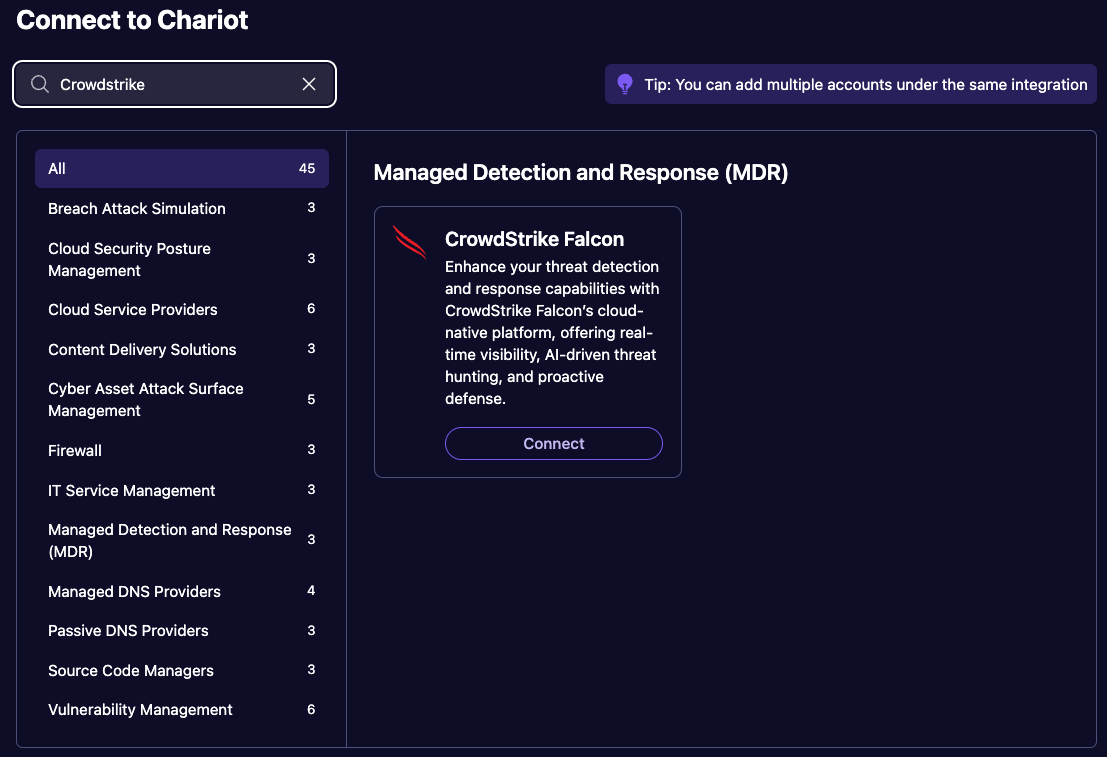Filter by IT Service Management
This screenshot has height=757, width=1107.
181,490
